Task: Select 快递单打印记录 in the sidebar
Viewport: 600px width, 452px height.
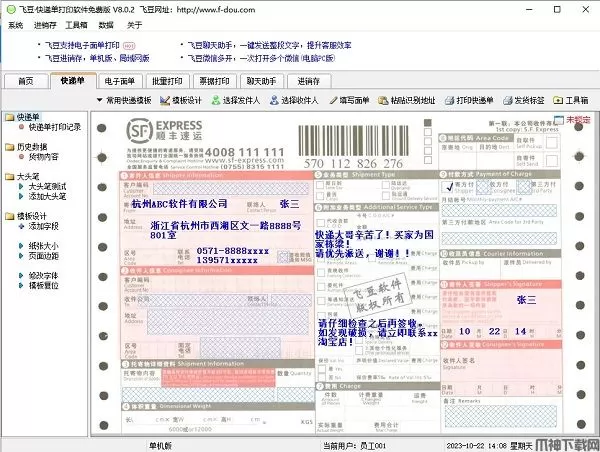Action: pos(54,128)
